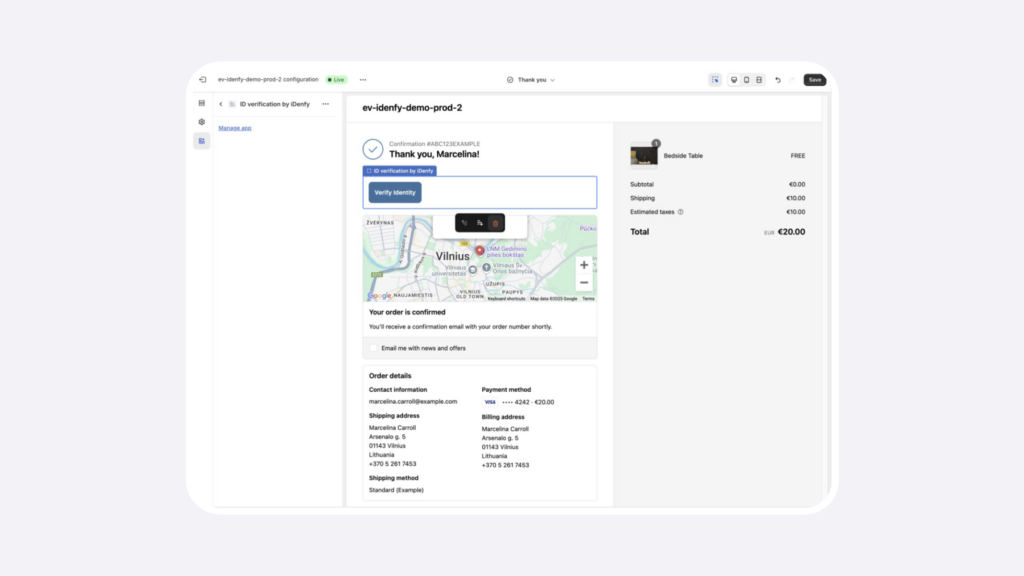Activate the blue section picker icon
Screen dimensions: 1024x576
coord(714,79)
